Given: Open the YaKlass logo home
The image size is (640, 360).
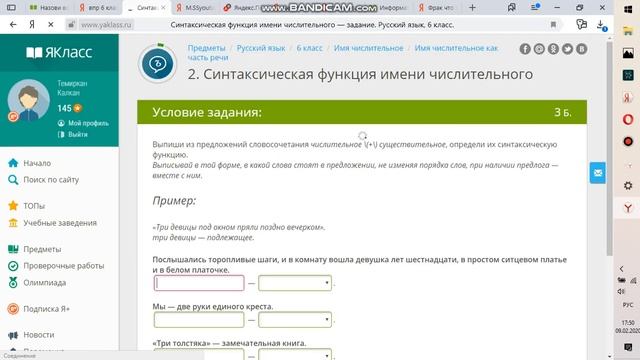Looking at the screenshot, I should [59, 52].
